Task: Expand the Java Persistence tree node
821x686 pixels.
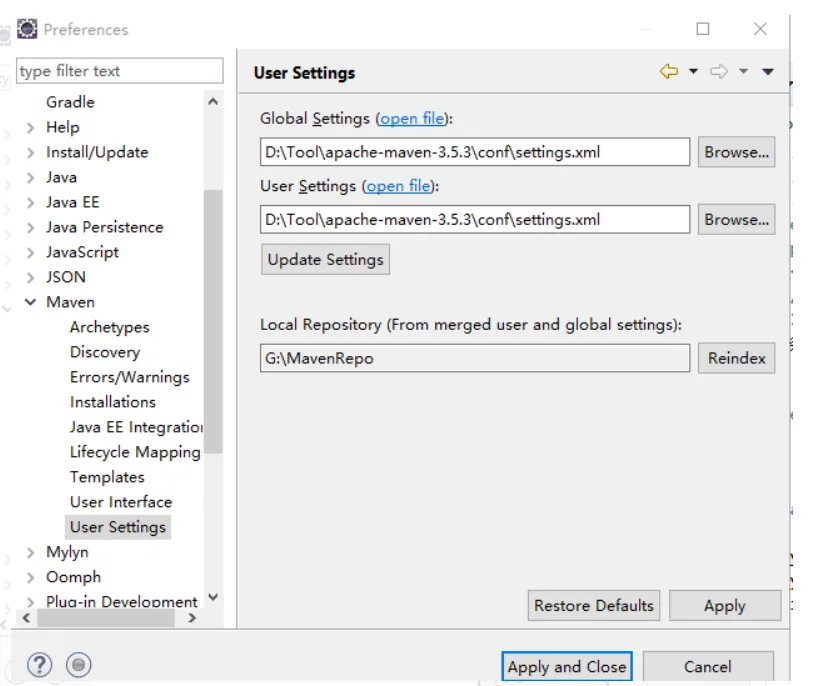Action: pos(30,227)
